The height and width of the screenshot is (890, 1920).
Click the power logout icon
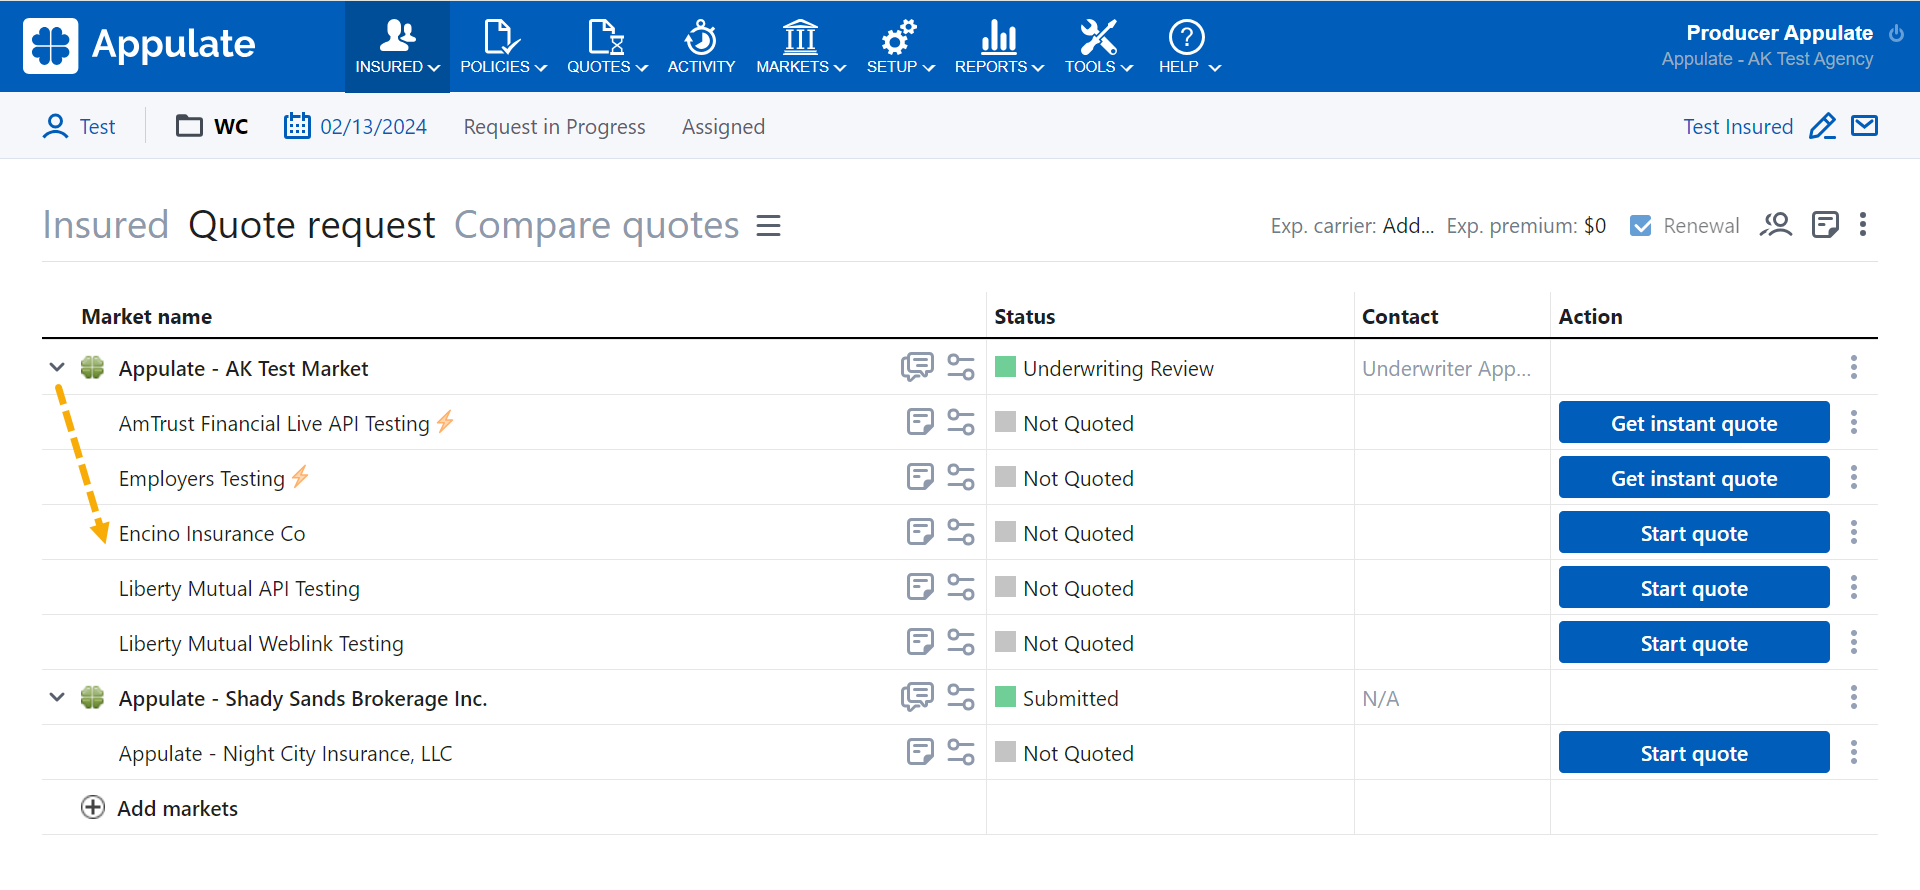(1896, 33)
